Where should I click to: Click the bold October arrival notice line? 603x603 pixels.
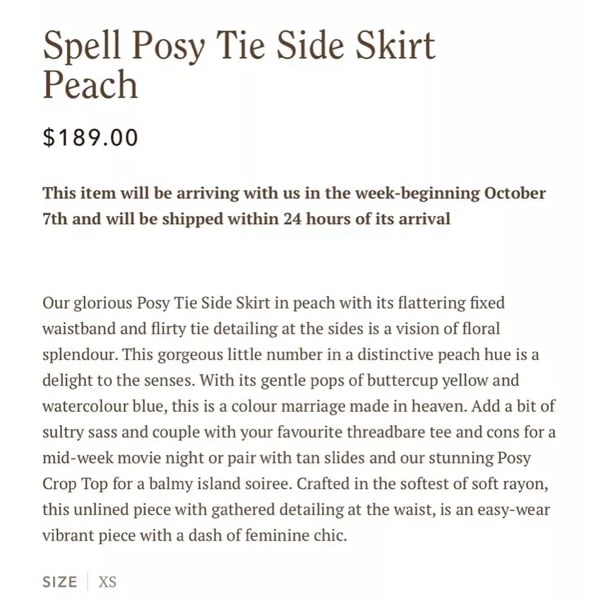[x=294, y=193]
